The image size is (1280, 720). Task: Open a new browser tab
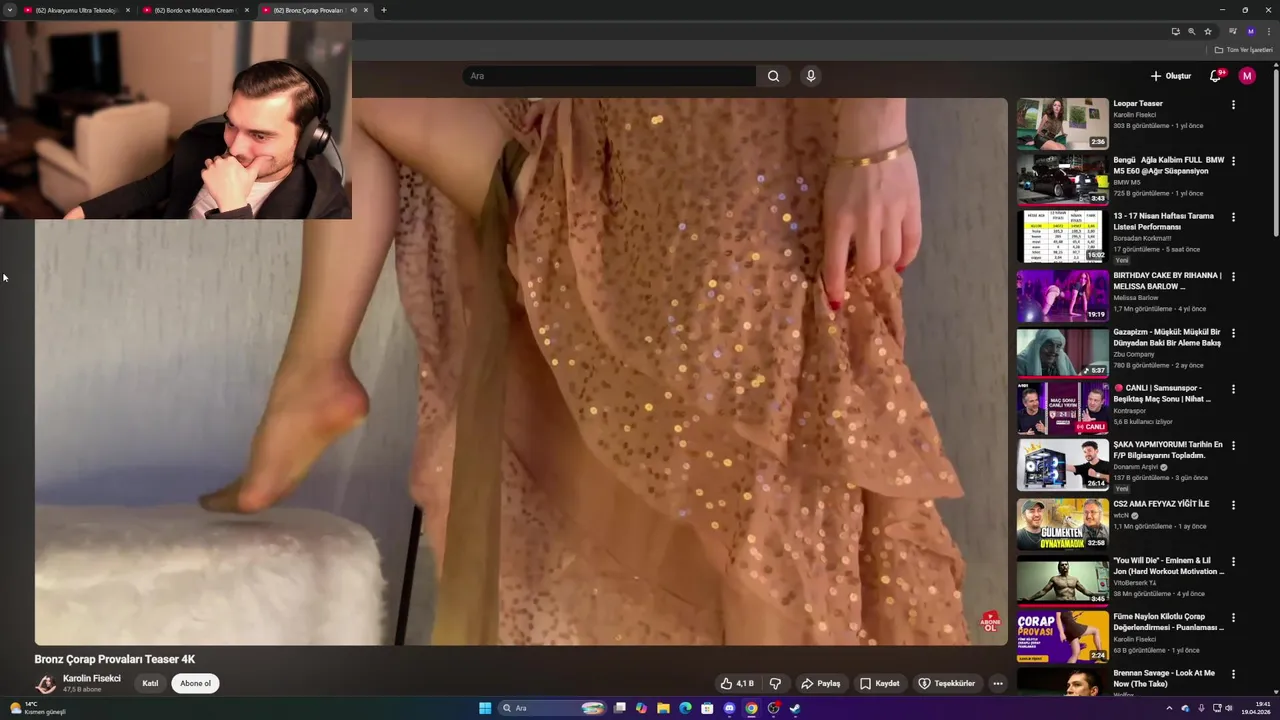click(383, 10)
